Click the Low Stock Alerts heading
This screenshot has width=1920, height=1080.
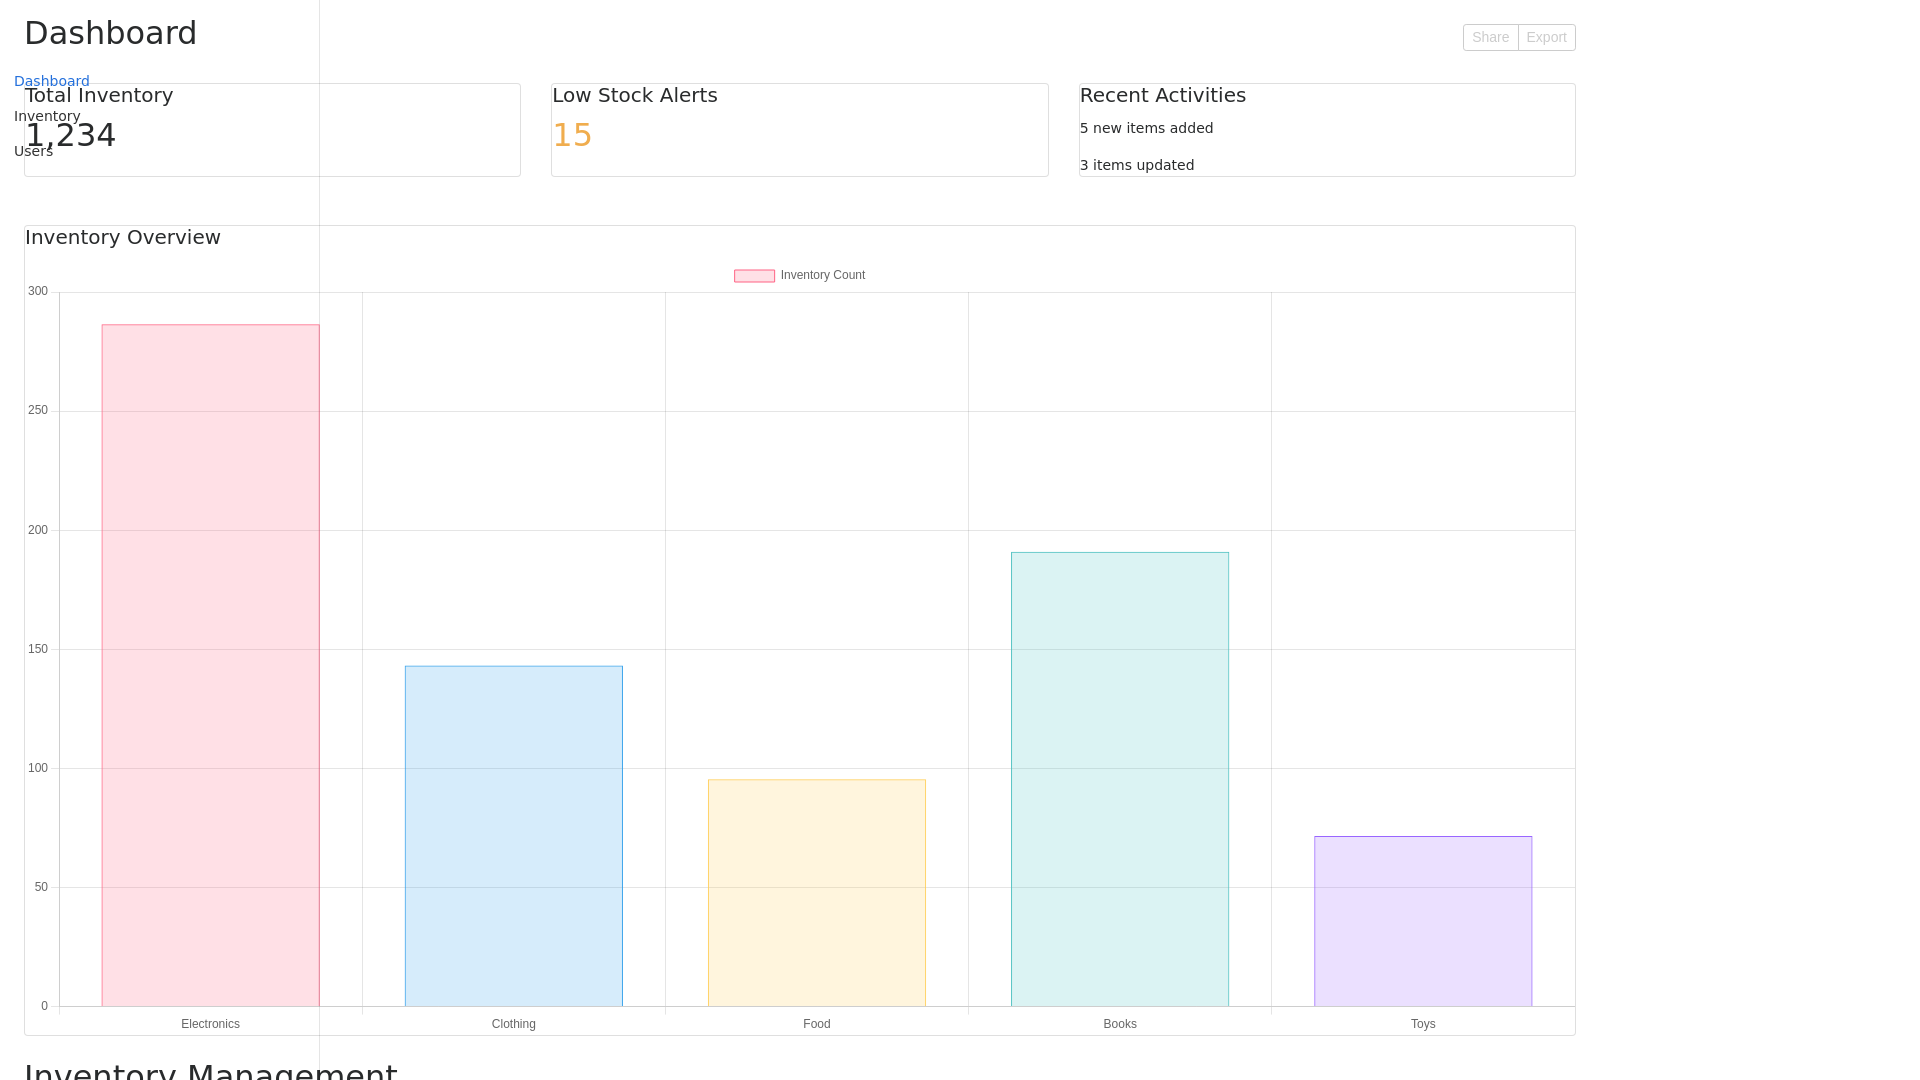point(634,95)
